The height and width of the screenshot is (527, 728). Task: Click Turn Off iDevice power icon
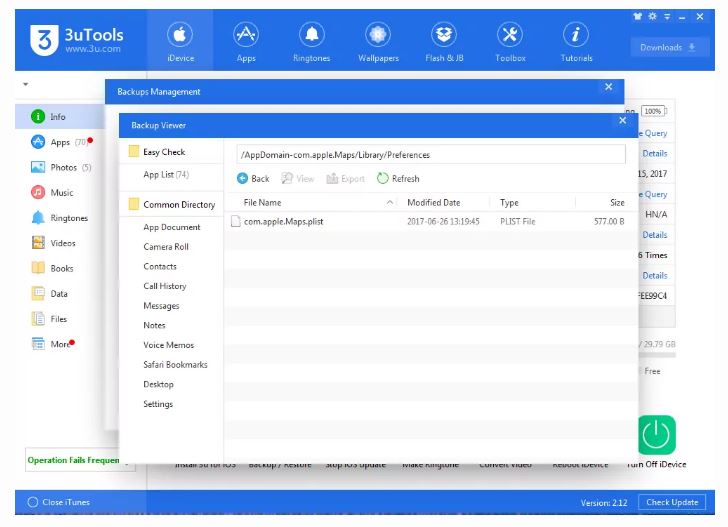pos(656,435)
